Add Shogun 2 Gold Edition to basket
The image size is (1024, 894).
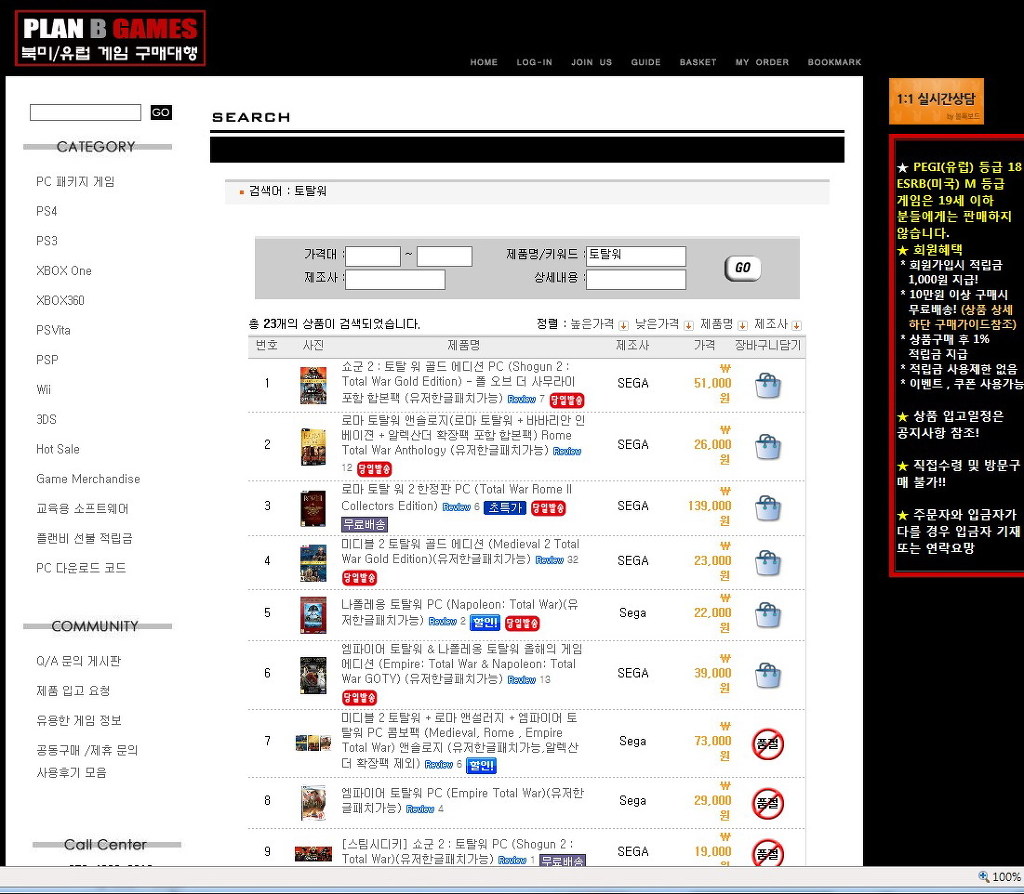[767, 385]
